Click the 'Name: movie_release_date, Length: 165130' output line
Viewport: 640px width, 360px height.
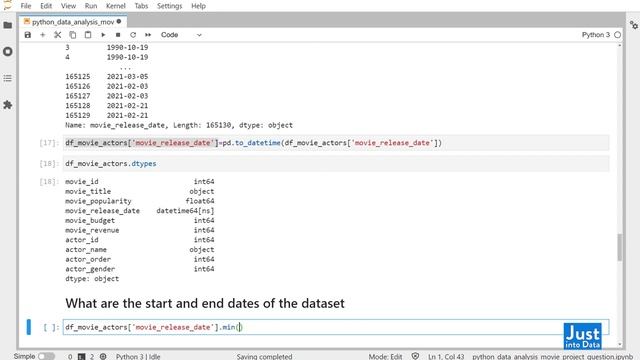pyautogui.click(x=179, y=125)
